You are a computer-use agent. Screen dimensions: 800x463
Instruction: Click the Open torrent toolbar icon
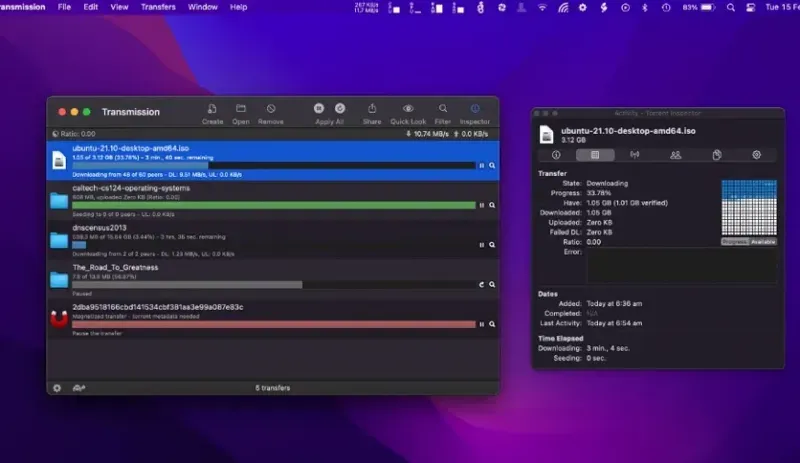click(241, 109)
